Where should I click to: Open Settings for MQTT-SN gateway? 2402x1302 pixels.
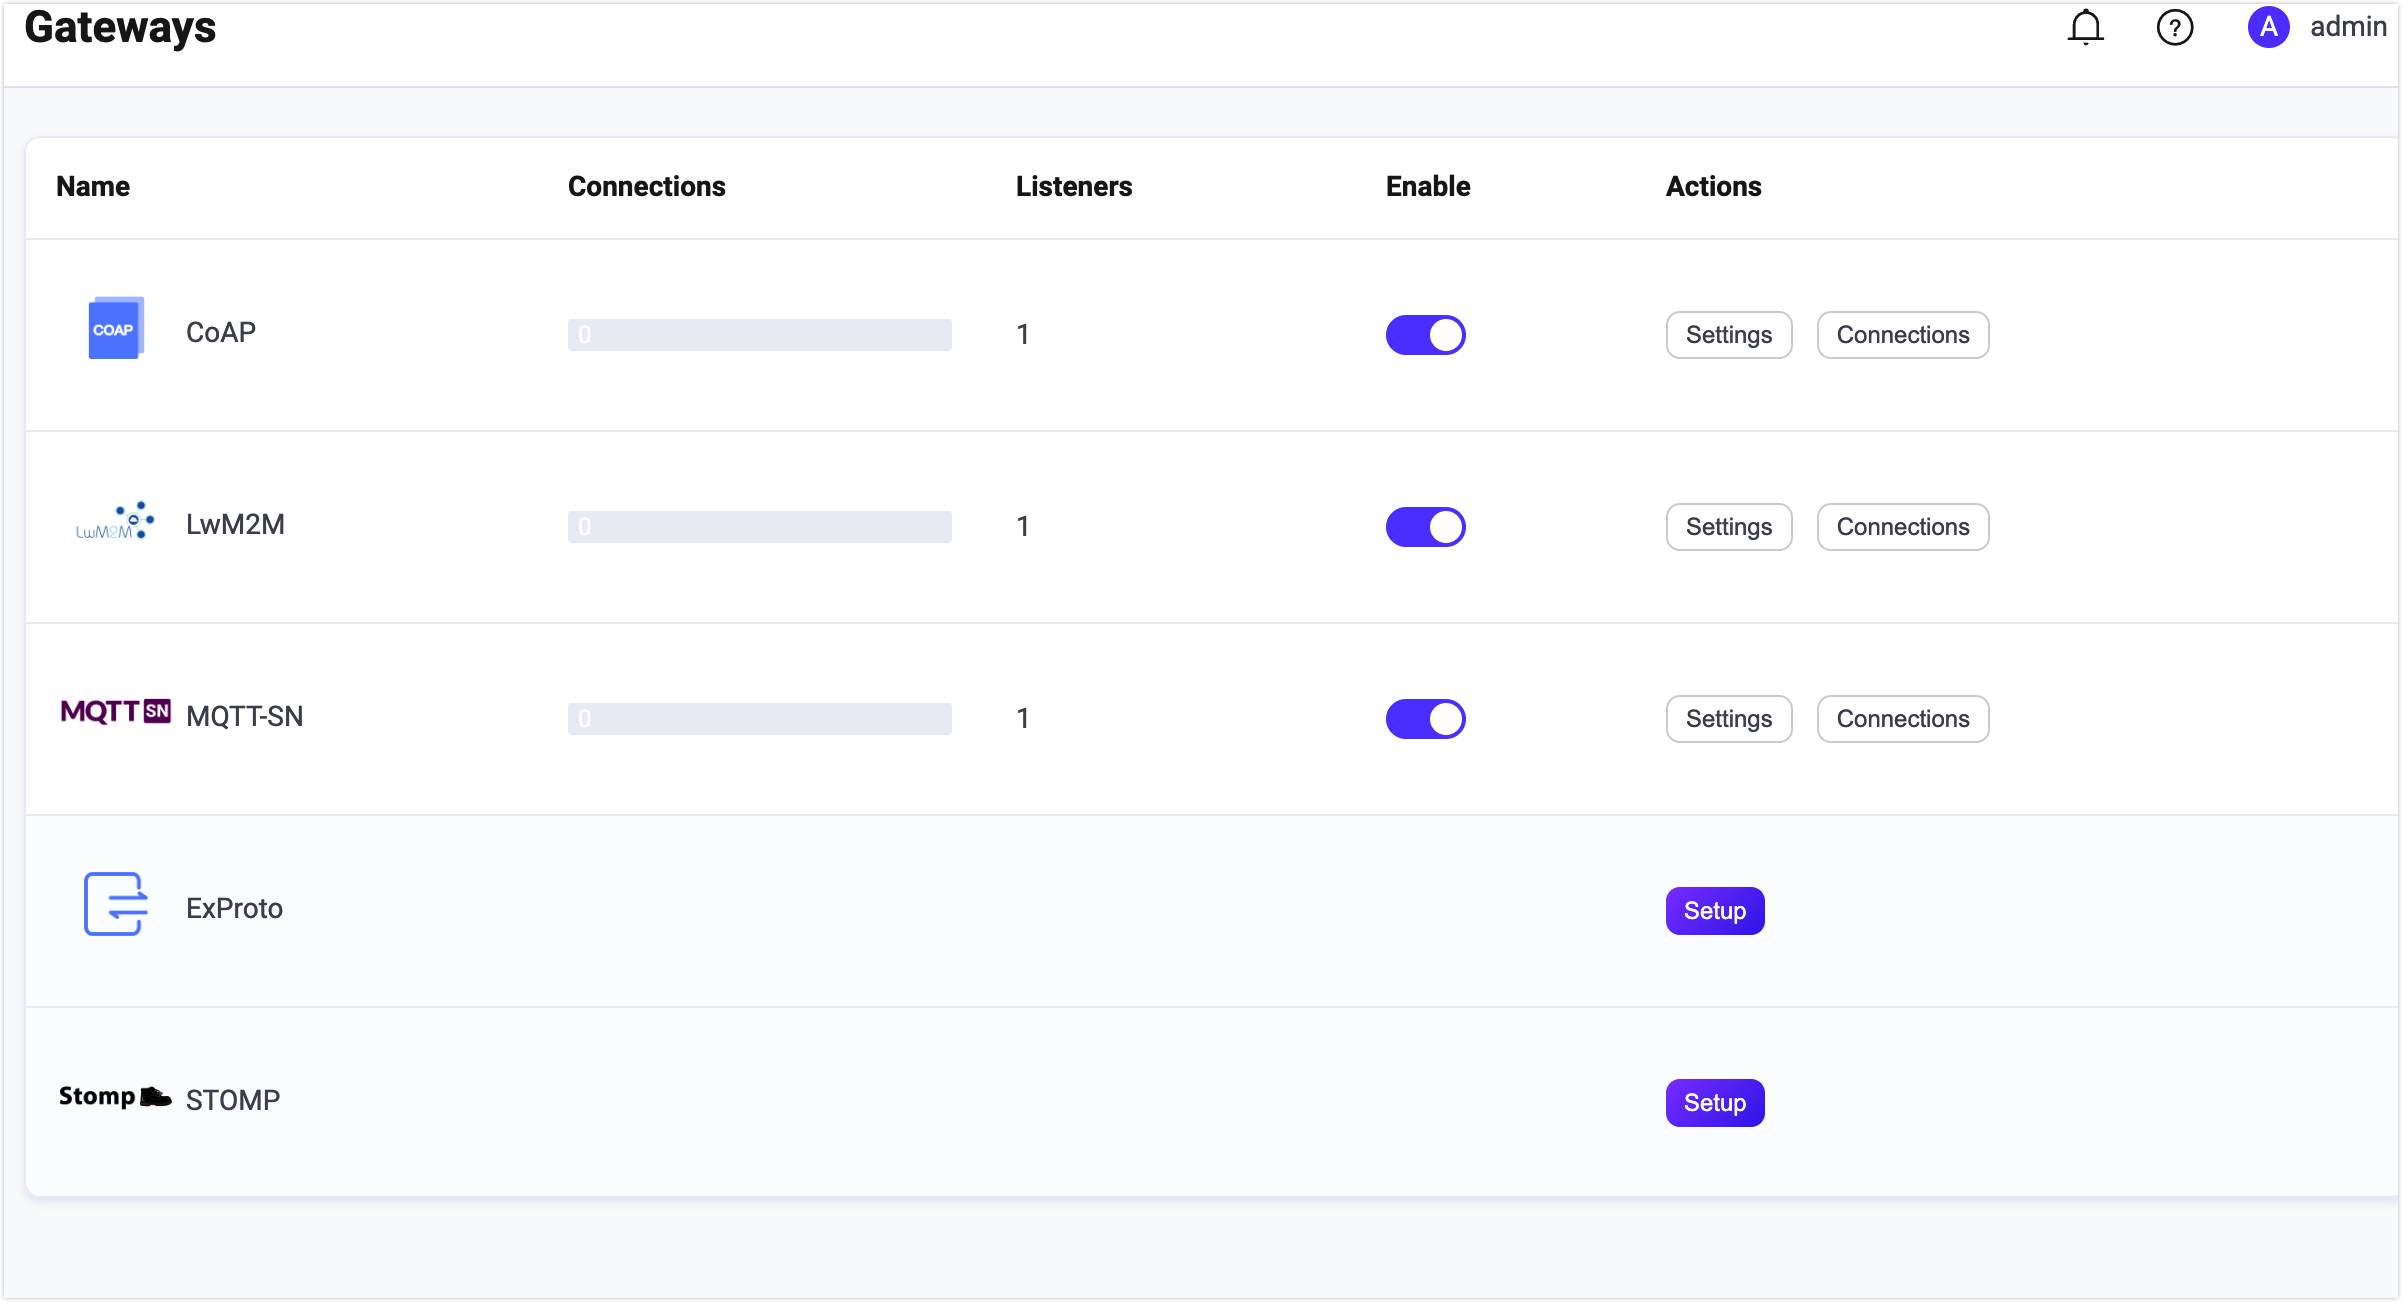pyautogui.click(x=1728, y=719)
